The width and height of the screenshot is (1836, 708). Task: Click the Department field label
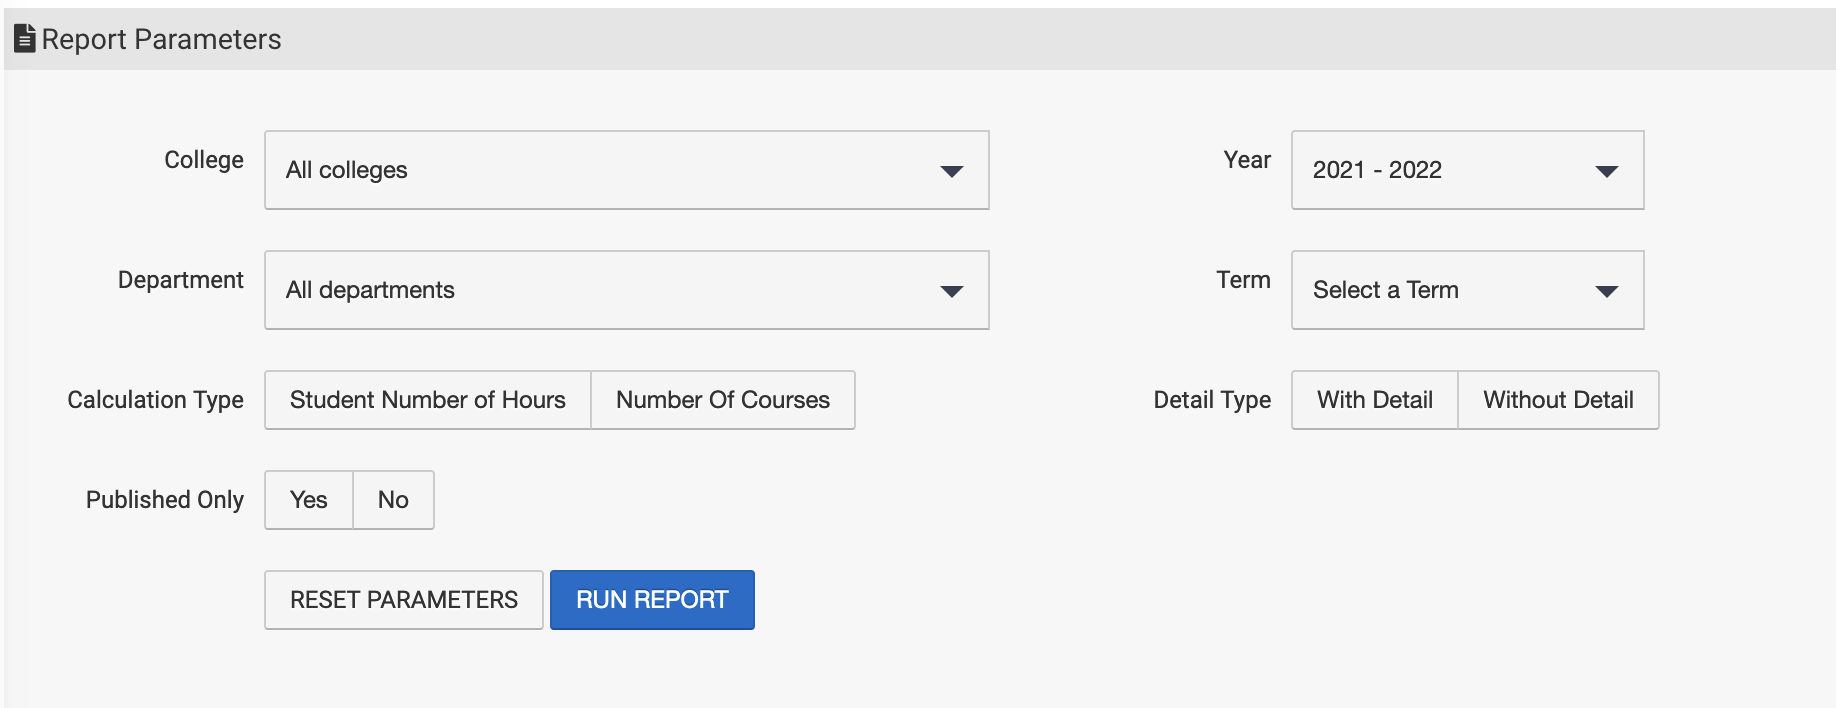[181, 280]
